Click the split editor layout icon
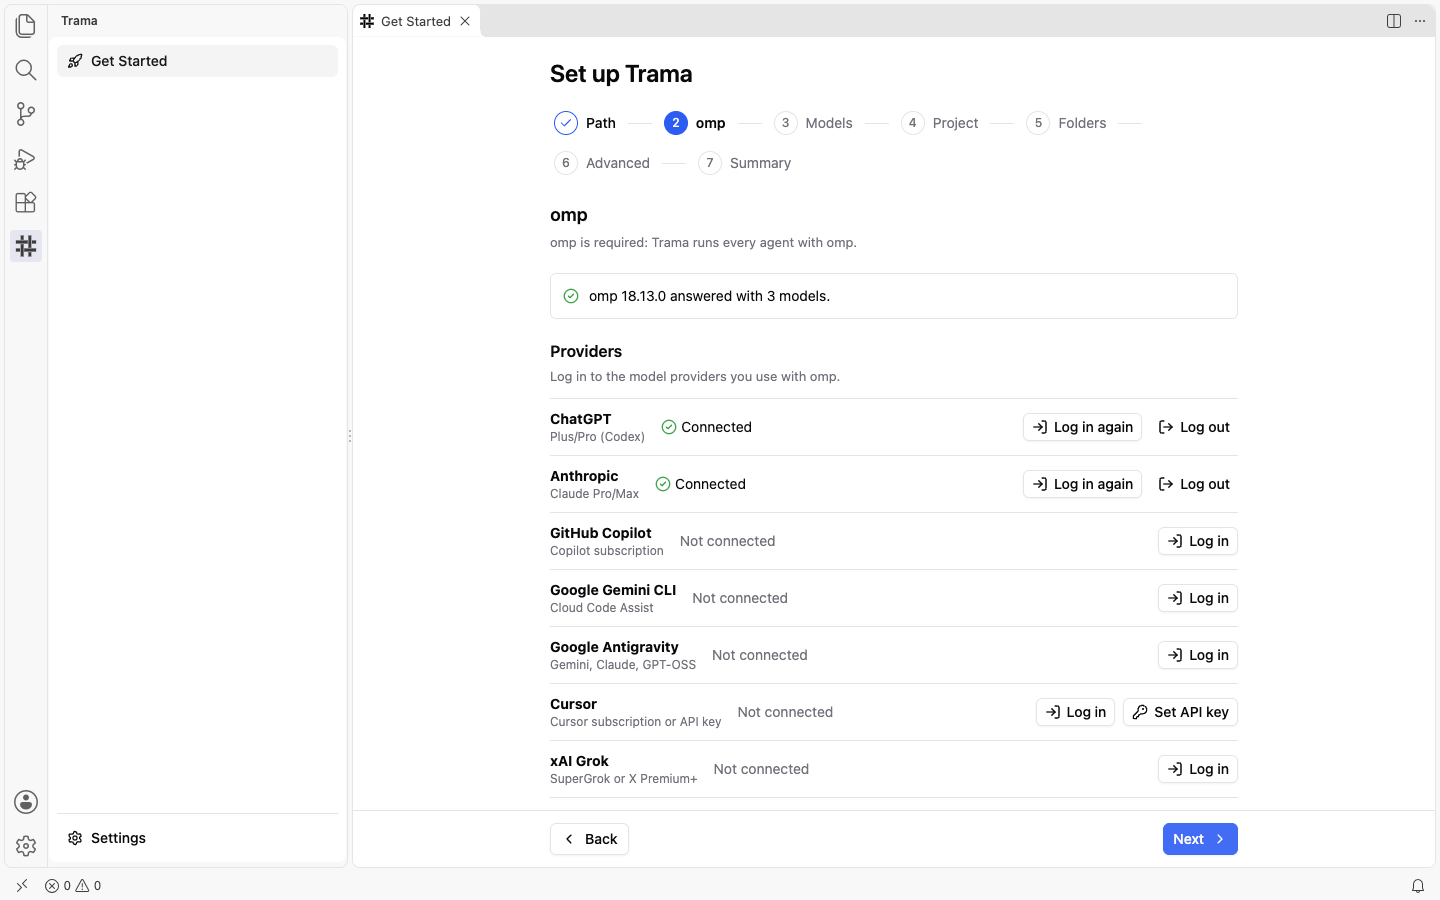Screen dimensions: 1440x900 [x=1394, y=21]
